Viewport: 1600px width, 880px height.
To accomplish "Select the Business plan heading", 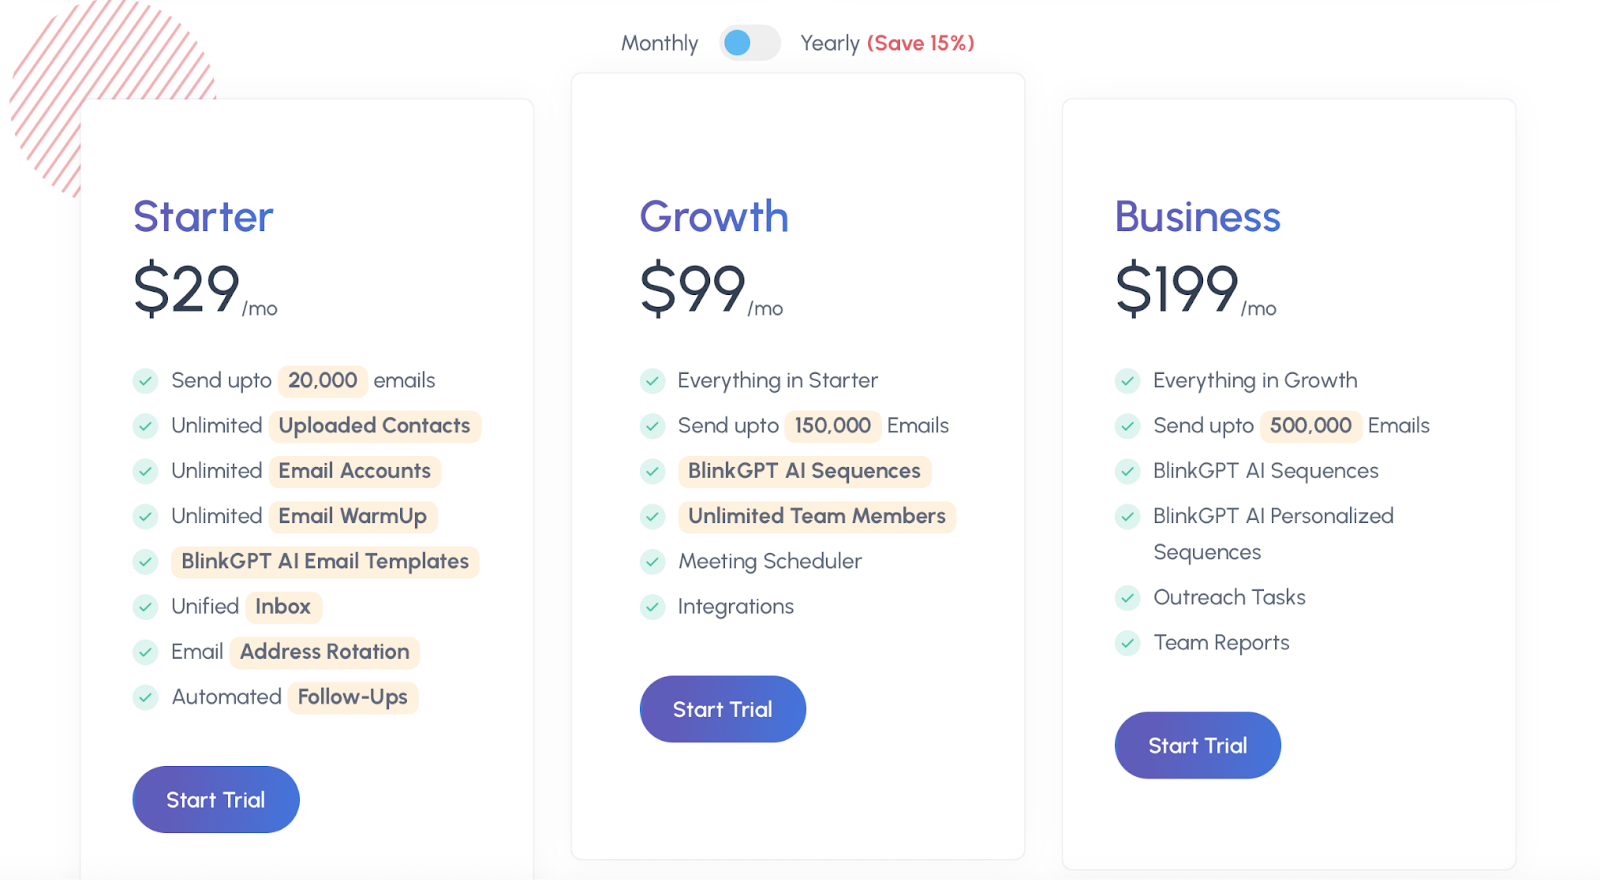I will click(x=1197, y=216).
